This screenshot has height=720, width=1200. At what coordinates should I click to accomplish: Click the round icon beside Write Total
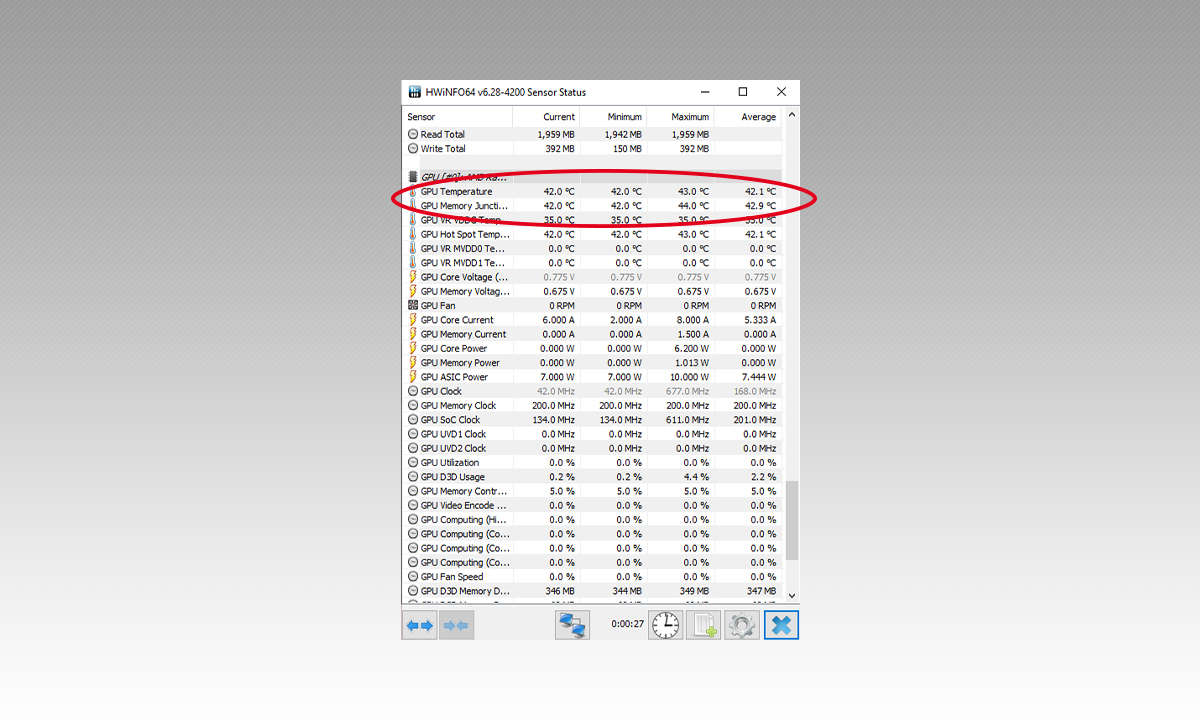click(x=413, y=148)
